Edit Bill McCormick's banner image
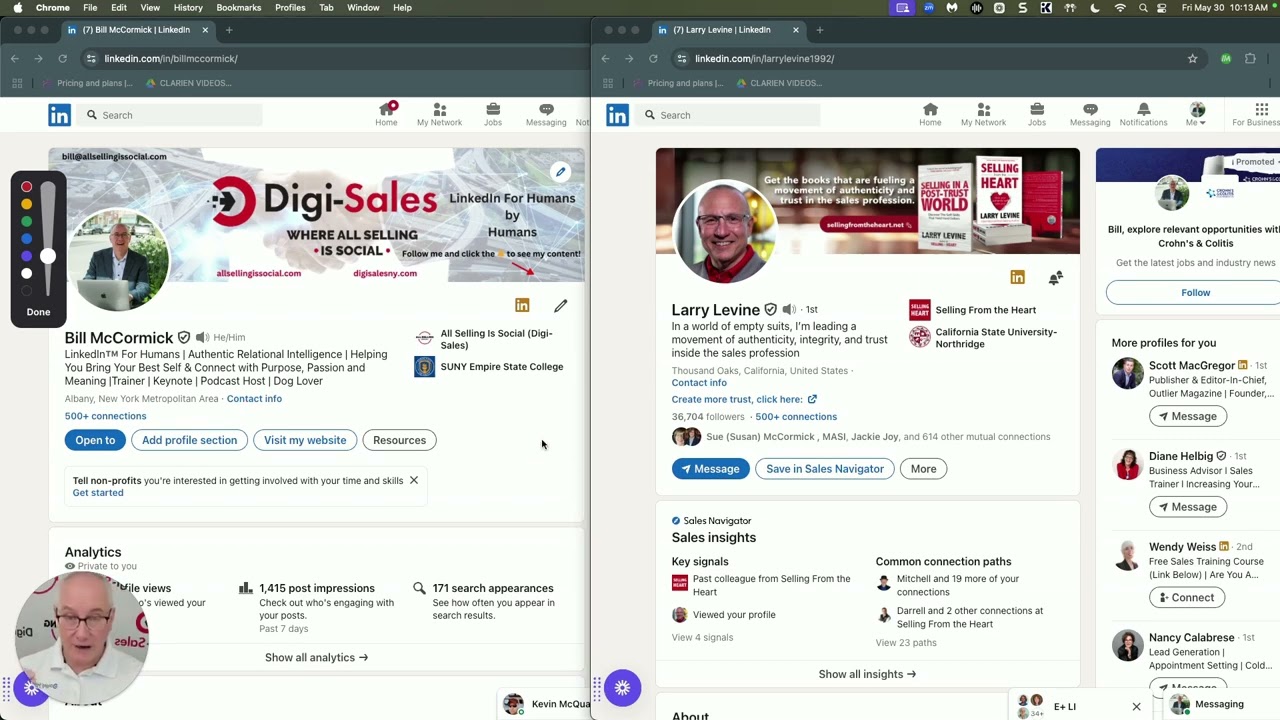This screenshot has width=1280, height=720. (x=560, y=172)
